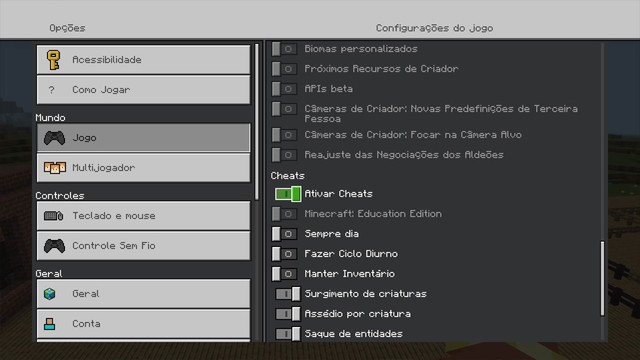640x360 pixels.
Task: Open Teclado e mouse controls
Action: [143, 216]
